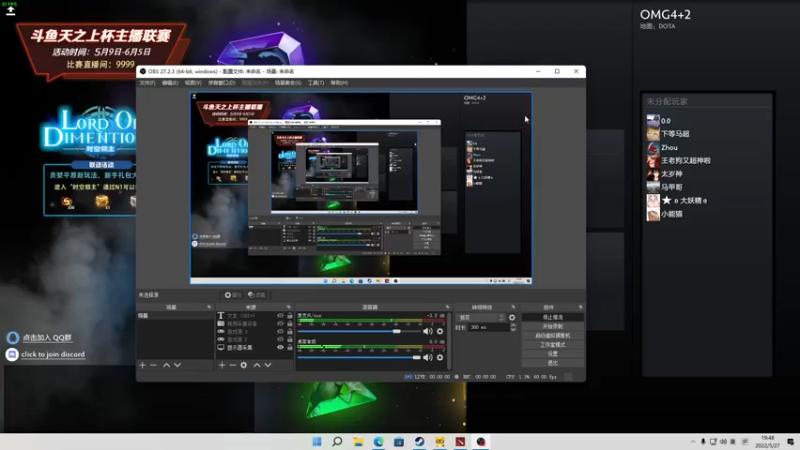Pop out the scenes dock panel icon
The image size is (800, 450).
click(209, 307)
